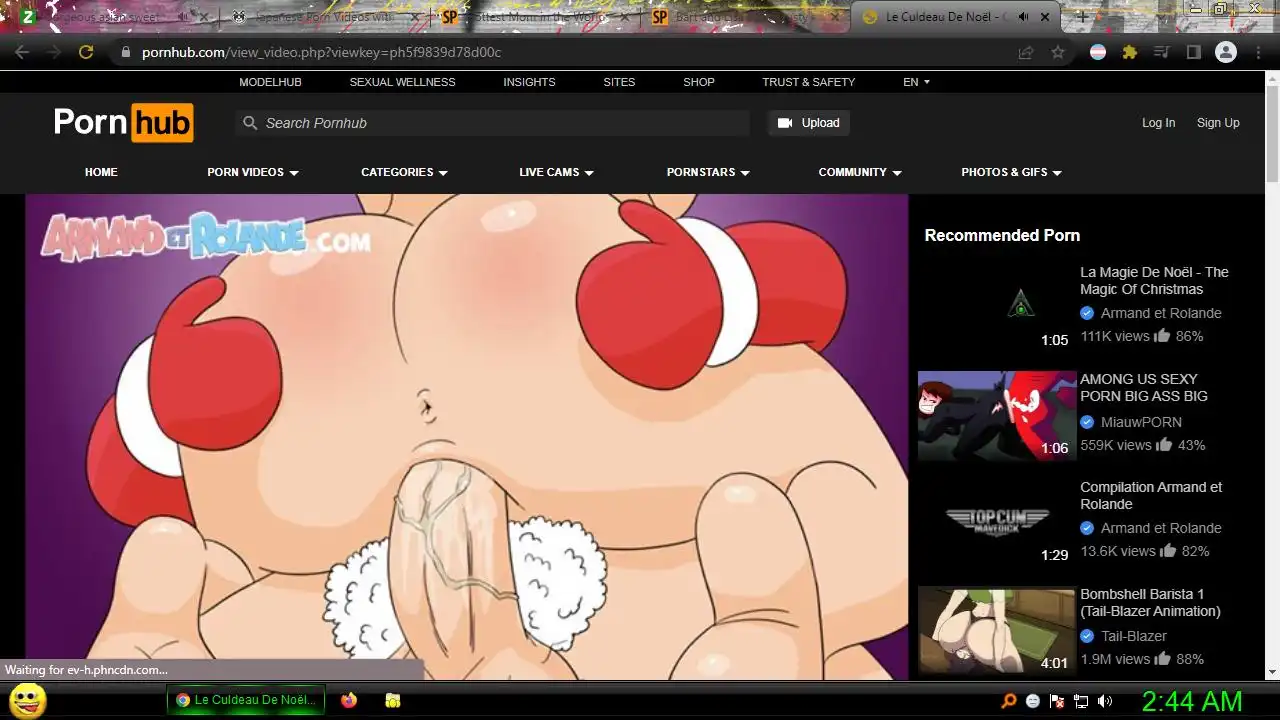The image size is (1280, 720).
Task: View site info via the padlock icon
Action: tap(125, 52)
